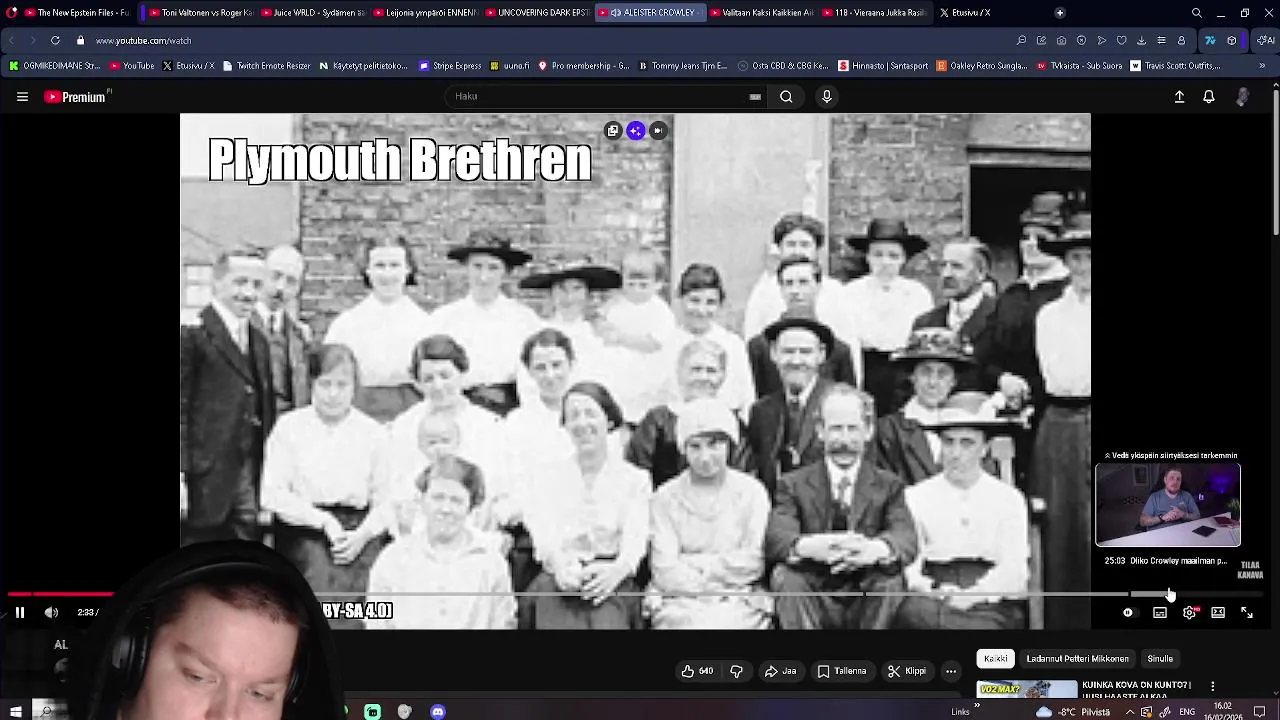Create a clip with Klippi button
The width and height of the screenshot is (1280, 720).
tap(906, 671)
